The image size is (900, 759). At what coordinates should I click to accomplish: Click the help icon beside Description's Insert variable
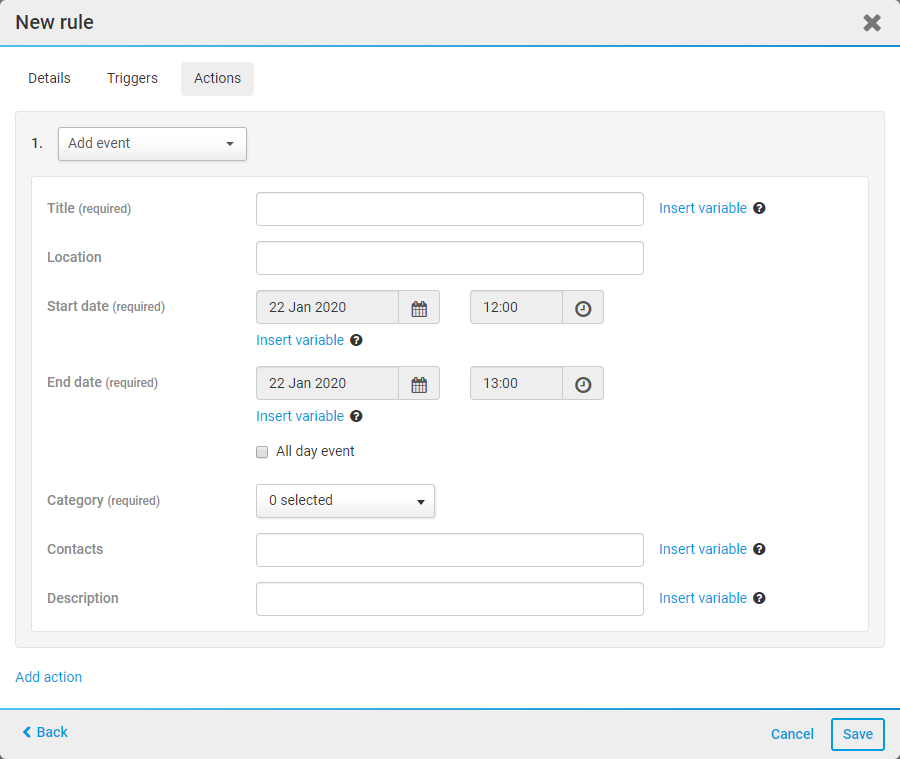tap(759, 599)
